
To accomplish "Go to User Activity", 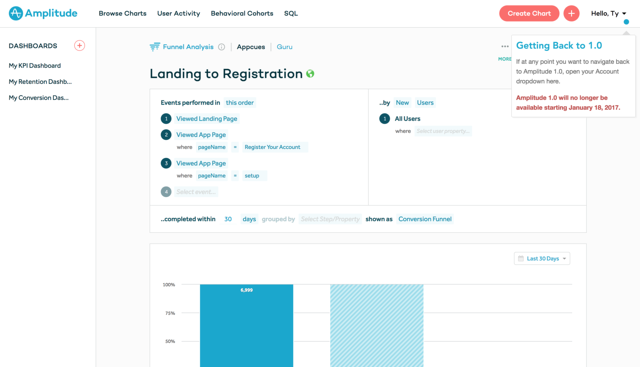I will click(179, 13).
